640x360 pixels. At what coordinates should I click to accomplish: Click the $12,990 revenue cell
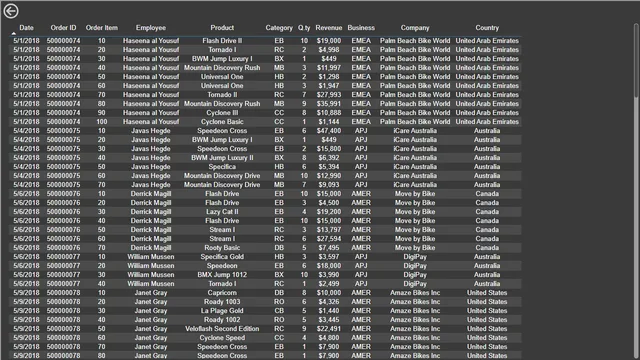coord(329,176)
